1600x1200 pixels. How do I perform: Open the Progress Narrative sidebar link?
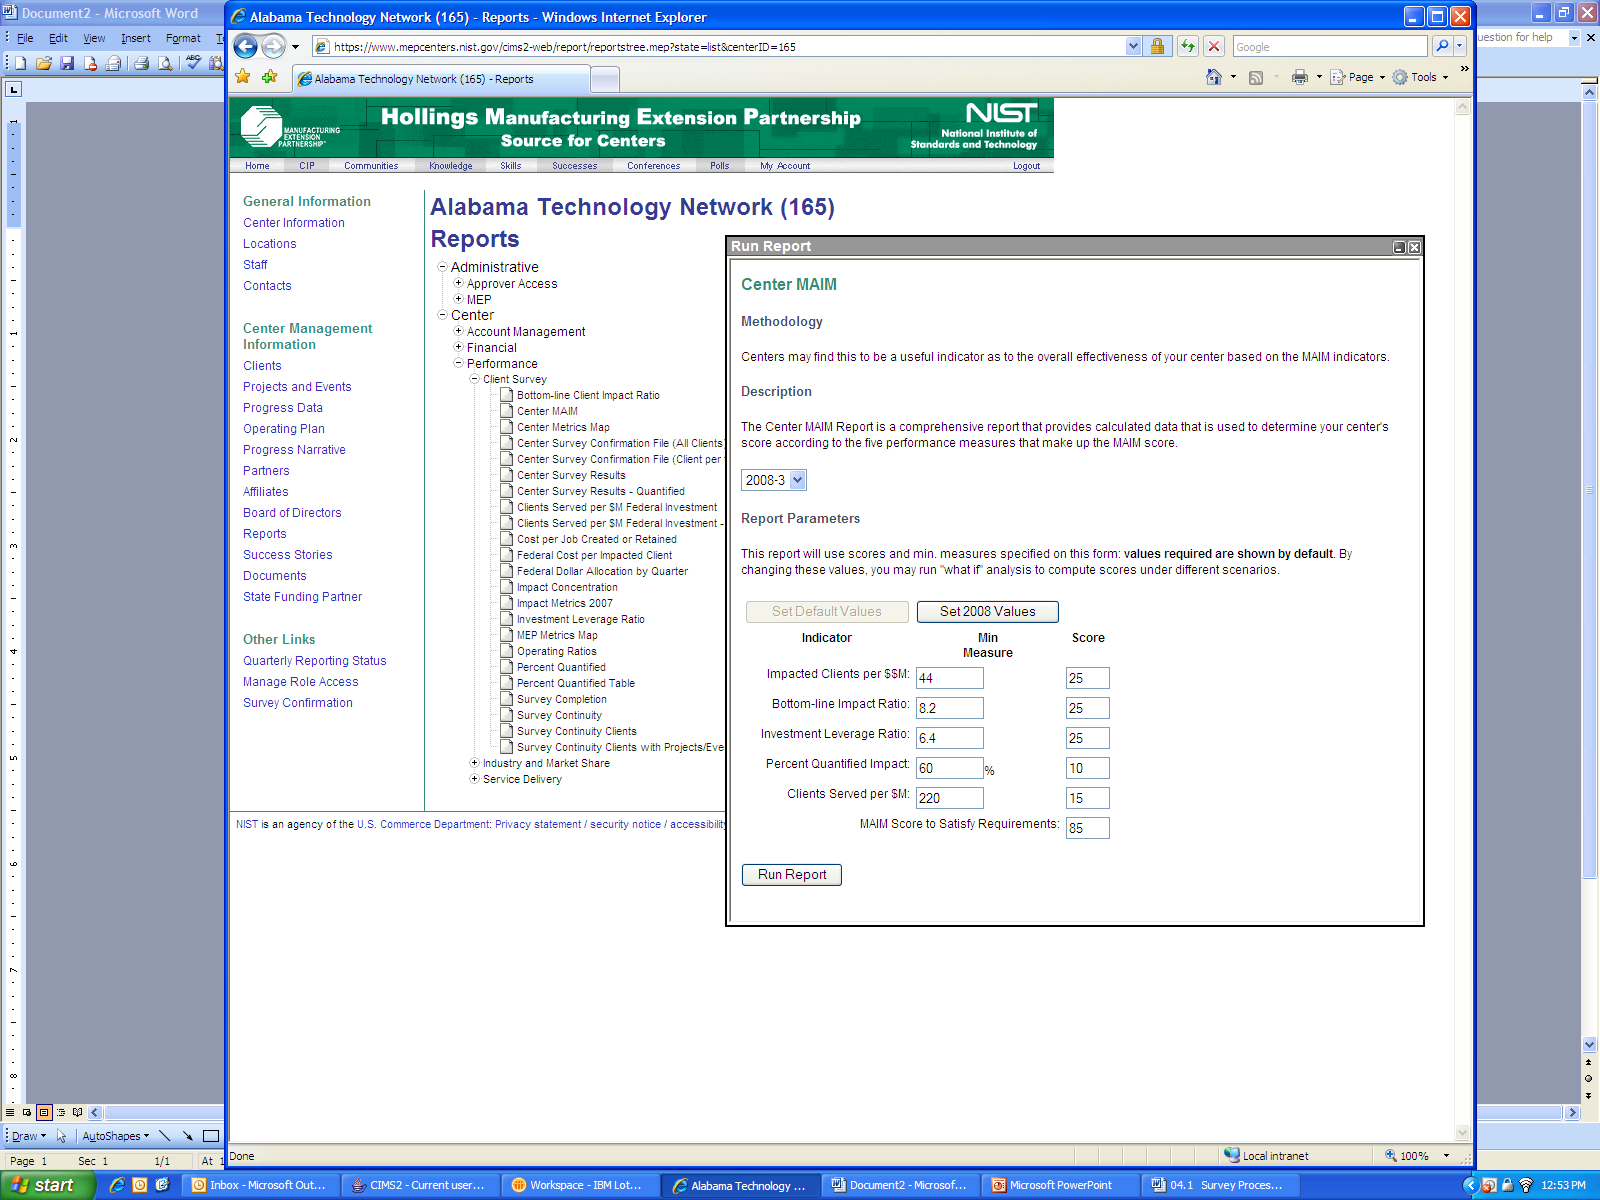pos(294,450)
